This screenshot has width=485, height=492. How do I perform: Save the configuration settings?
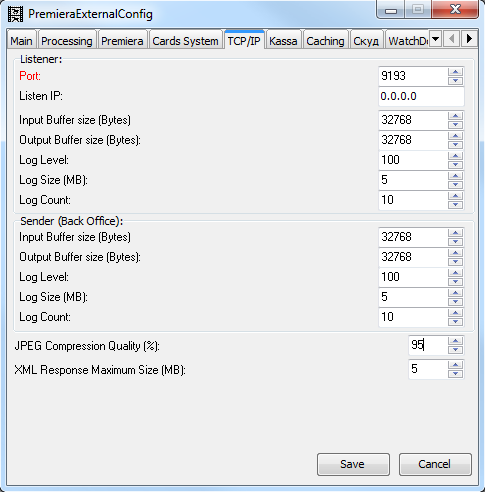353,464
